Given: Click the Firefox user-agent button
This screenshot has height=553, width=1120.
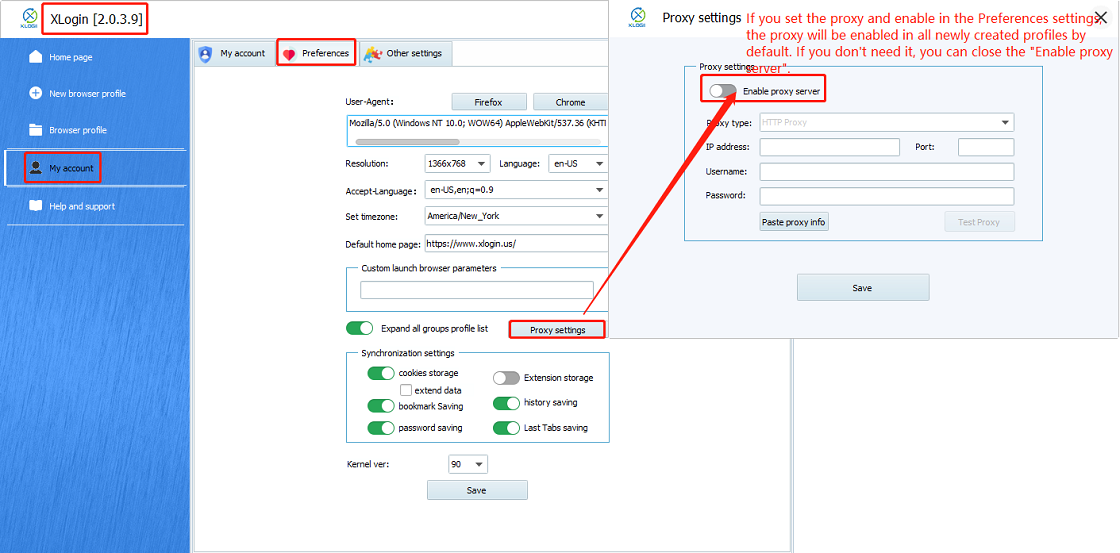Looking at the screenshot, I should (489, 102).
